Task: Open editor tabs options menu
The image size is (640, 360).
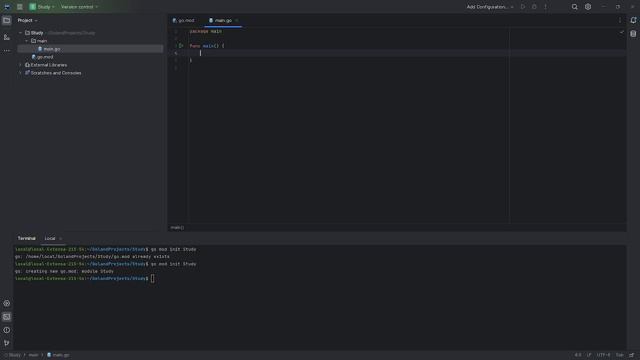Action: point(620,20)
